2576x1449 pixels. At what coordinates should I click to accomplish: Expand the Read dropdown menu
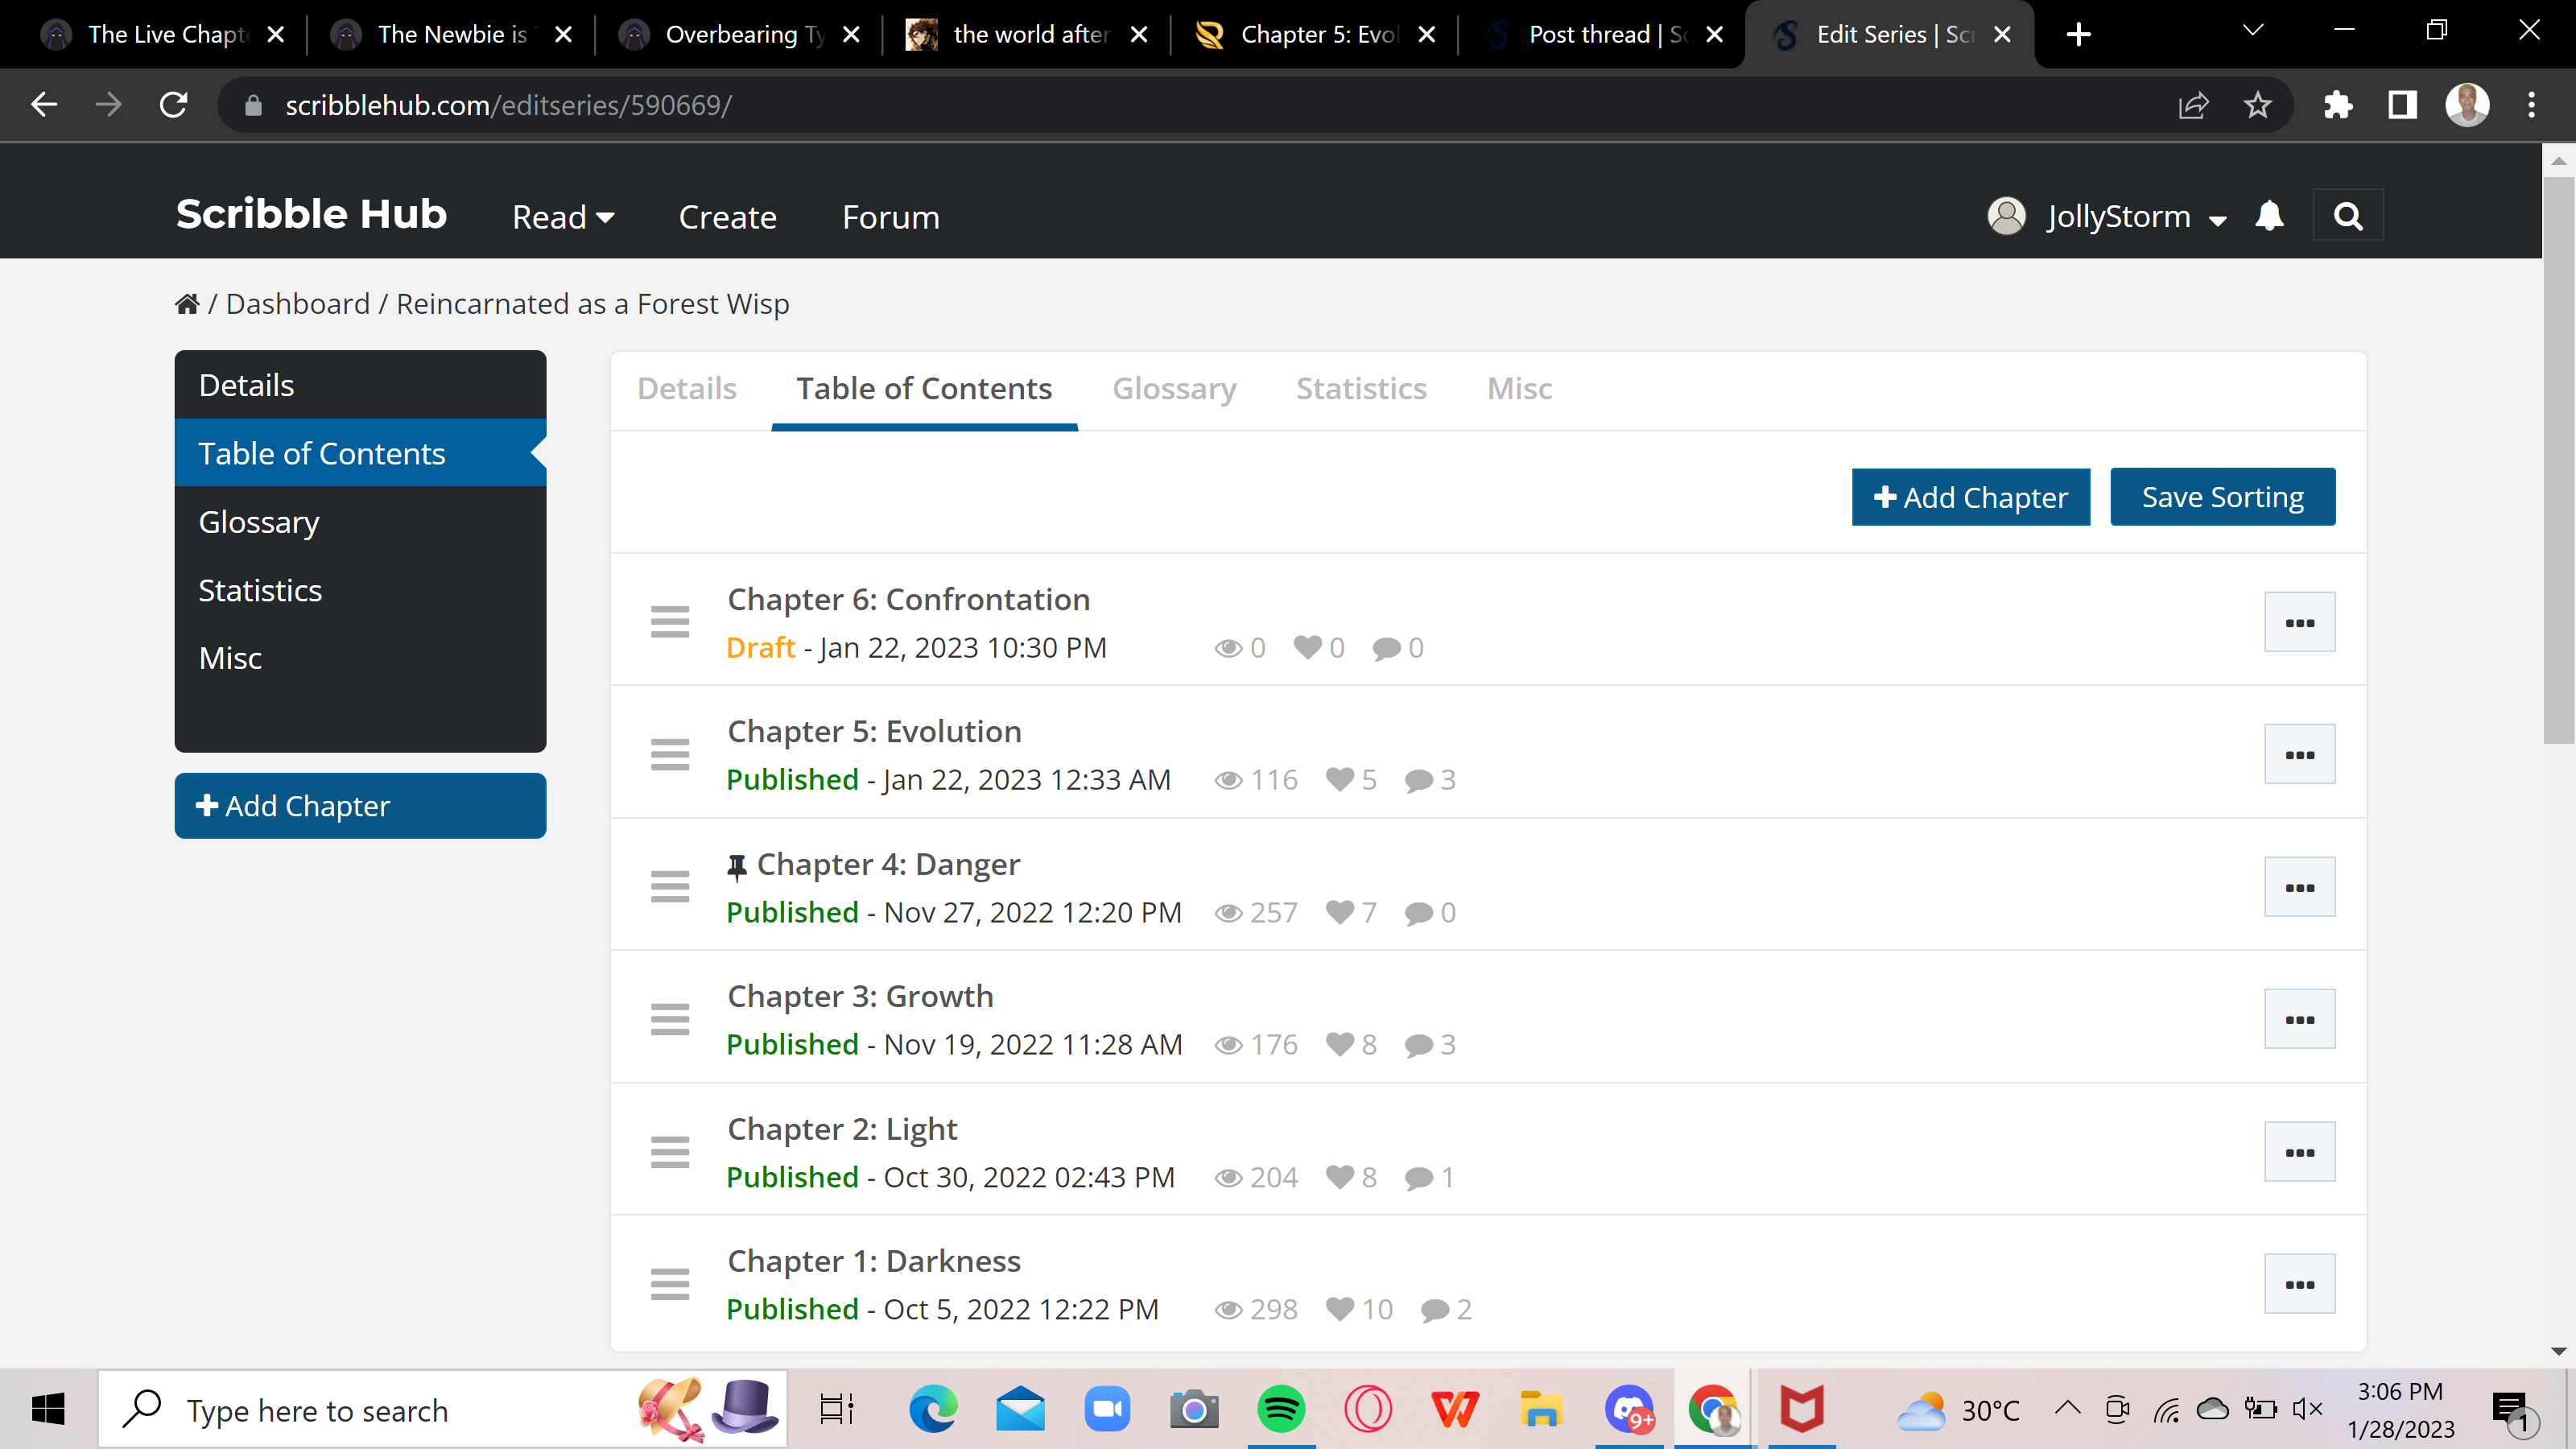(563, 217)
